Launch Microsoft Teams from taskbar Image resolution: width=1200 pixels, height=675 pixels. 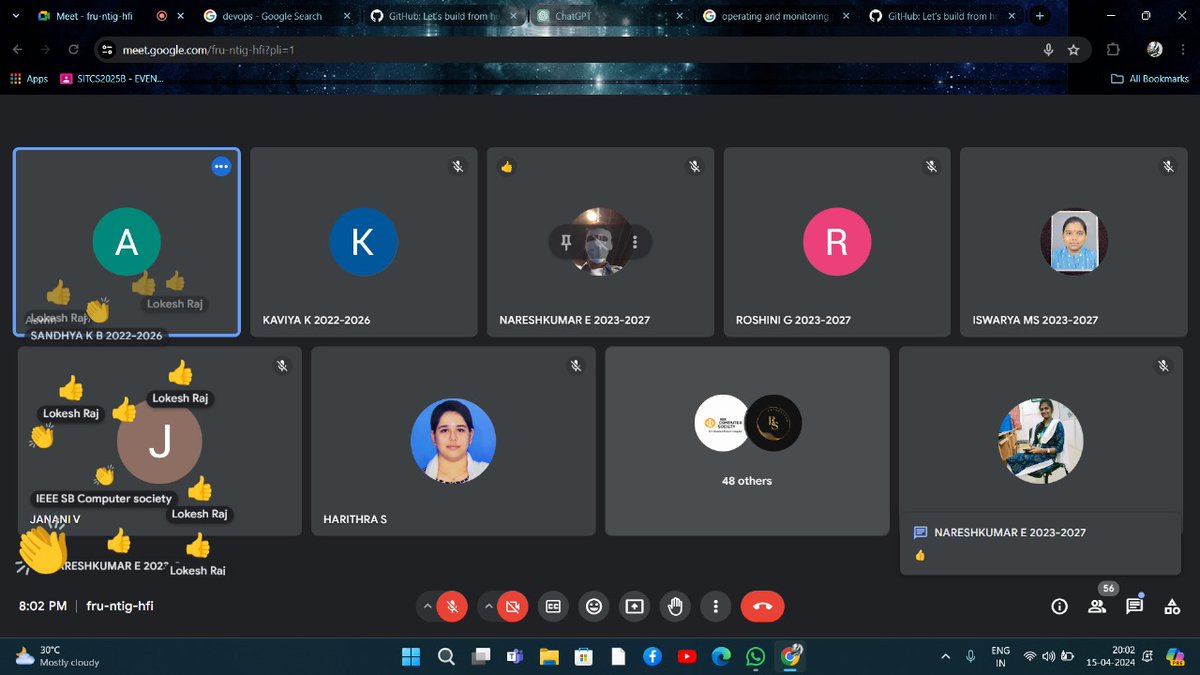(515, 656)
